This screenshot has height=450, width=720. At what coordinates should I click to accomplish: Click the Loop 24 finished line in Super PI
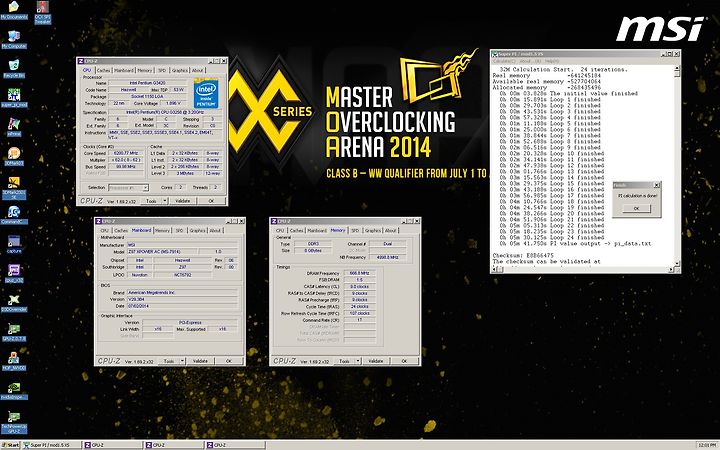[550, 237]
